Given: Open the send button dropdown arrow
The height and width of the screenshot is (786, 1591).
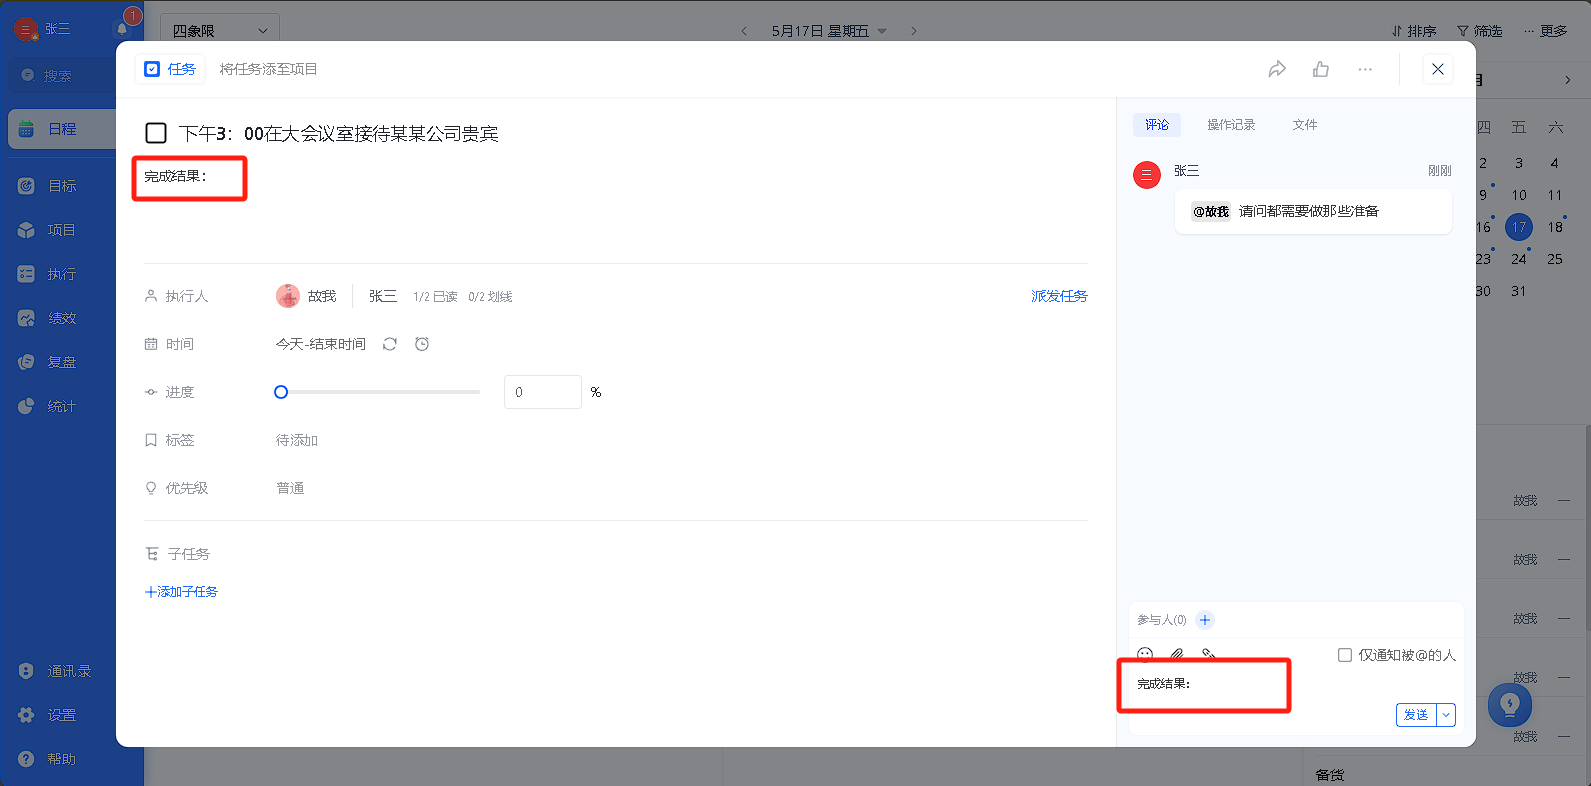Looking at the screenshot, I should click(x=1446, y=715).
